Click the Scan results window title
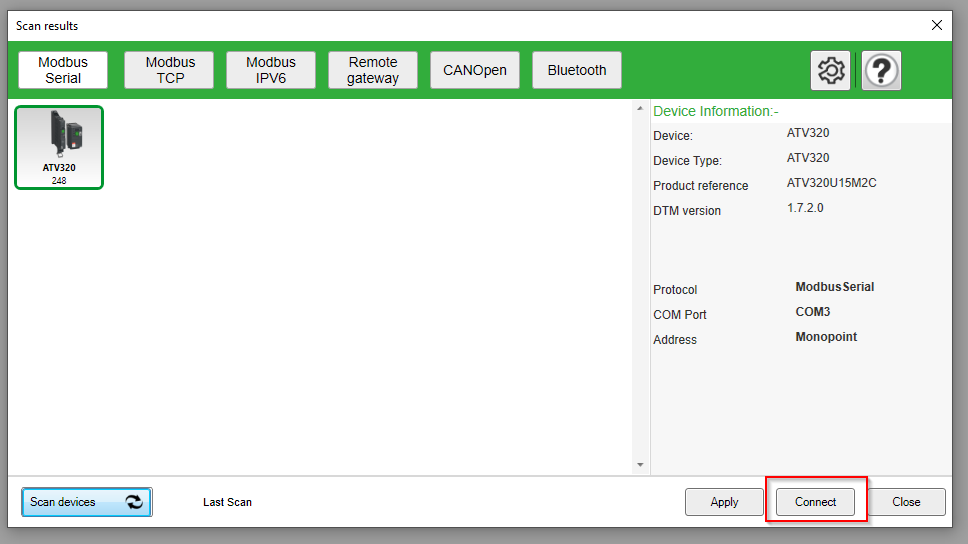The image size is (968, 544). 47,26
